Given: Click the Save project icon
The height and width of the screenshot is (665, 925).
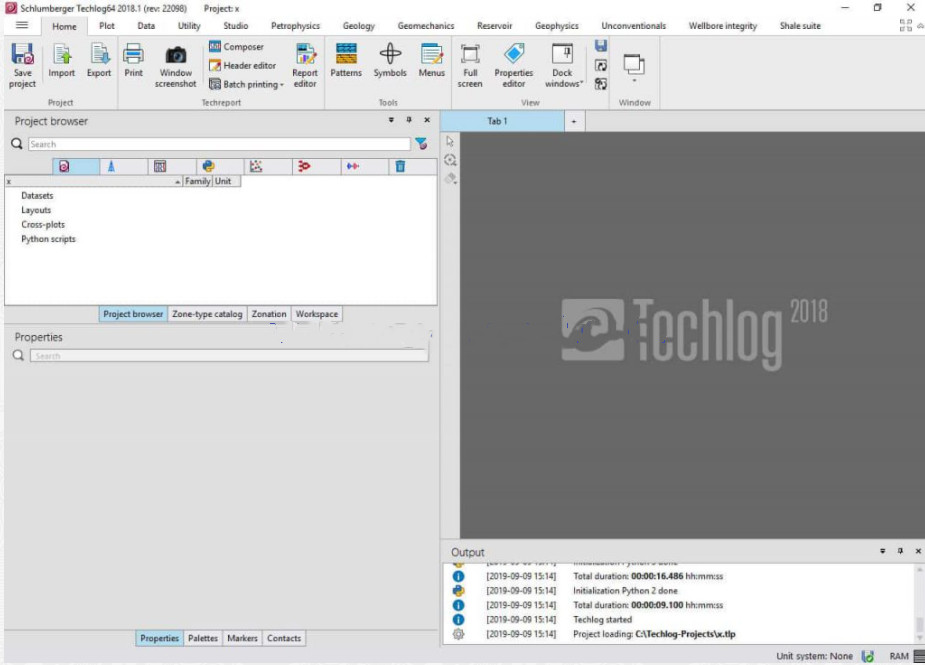Looking at the screenshot, I should pos(22,65).
